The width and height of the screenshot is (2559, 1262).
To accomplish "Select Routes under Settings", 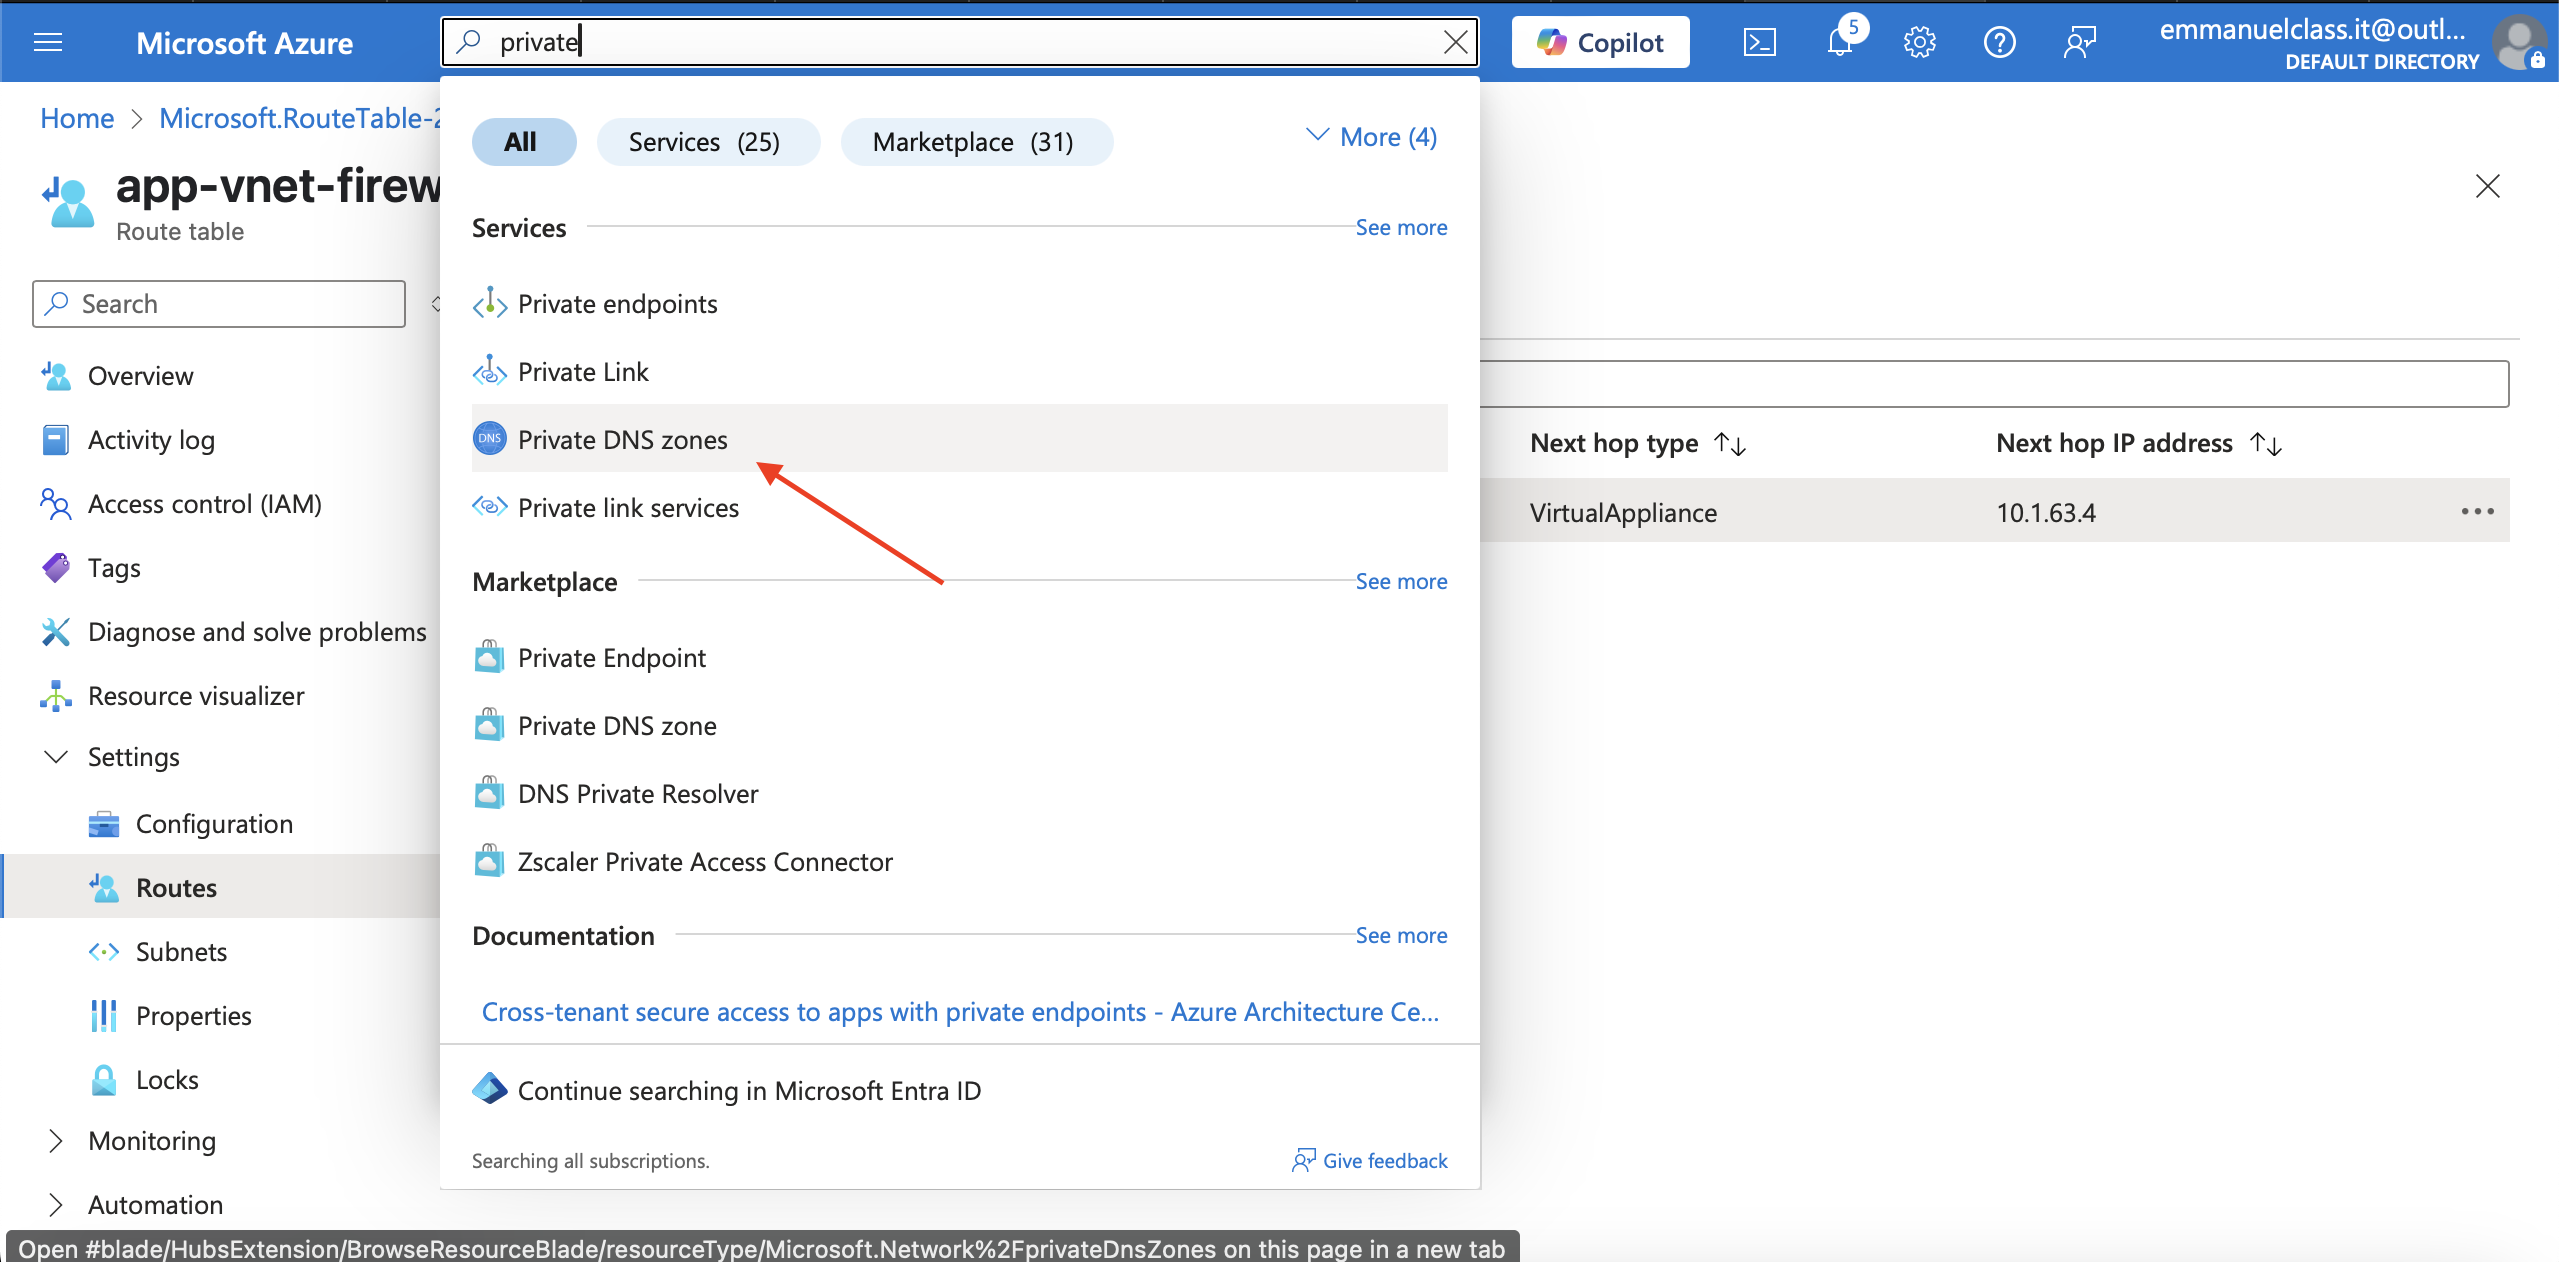I will click(220, 888).
